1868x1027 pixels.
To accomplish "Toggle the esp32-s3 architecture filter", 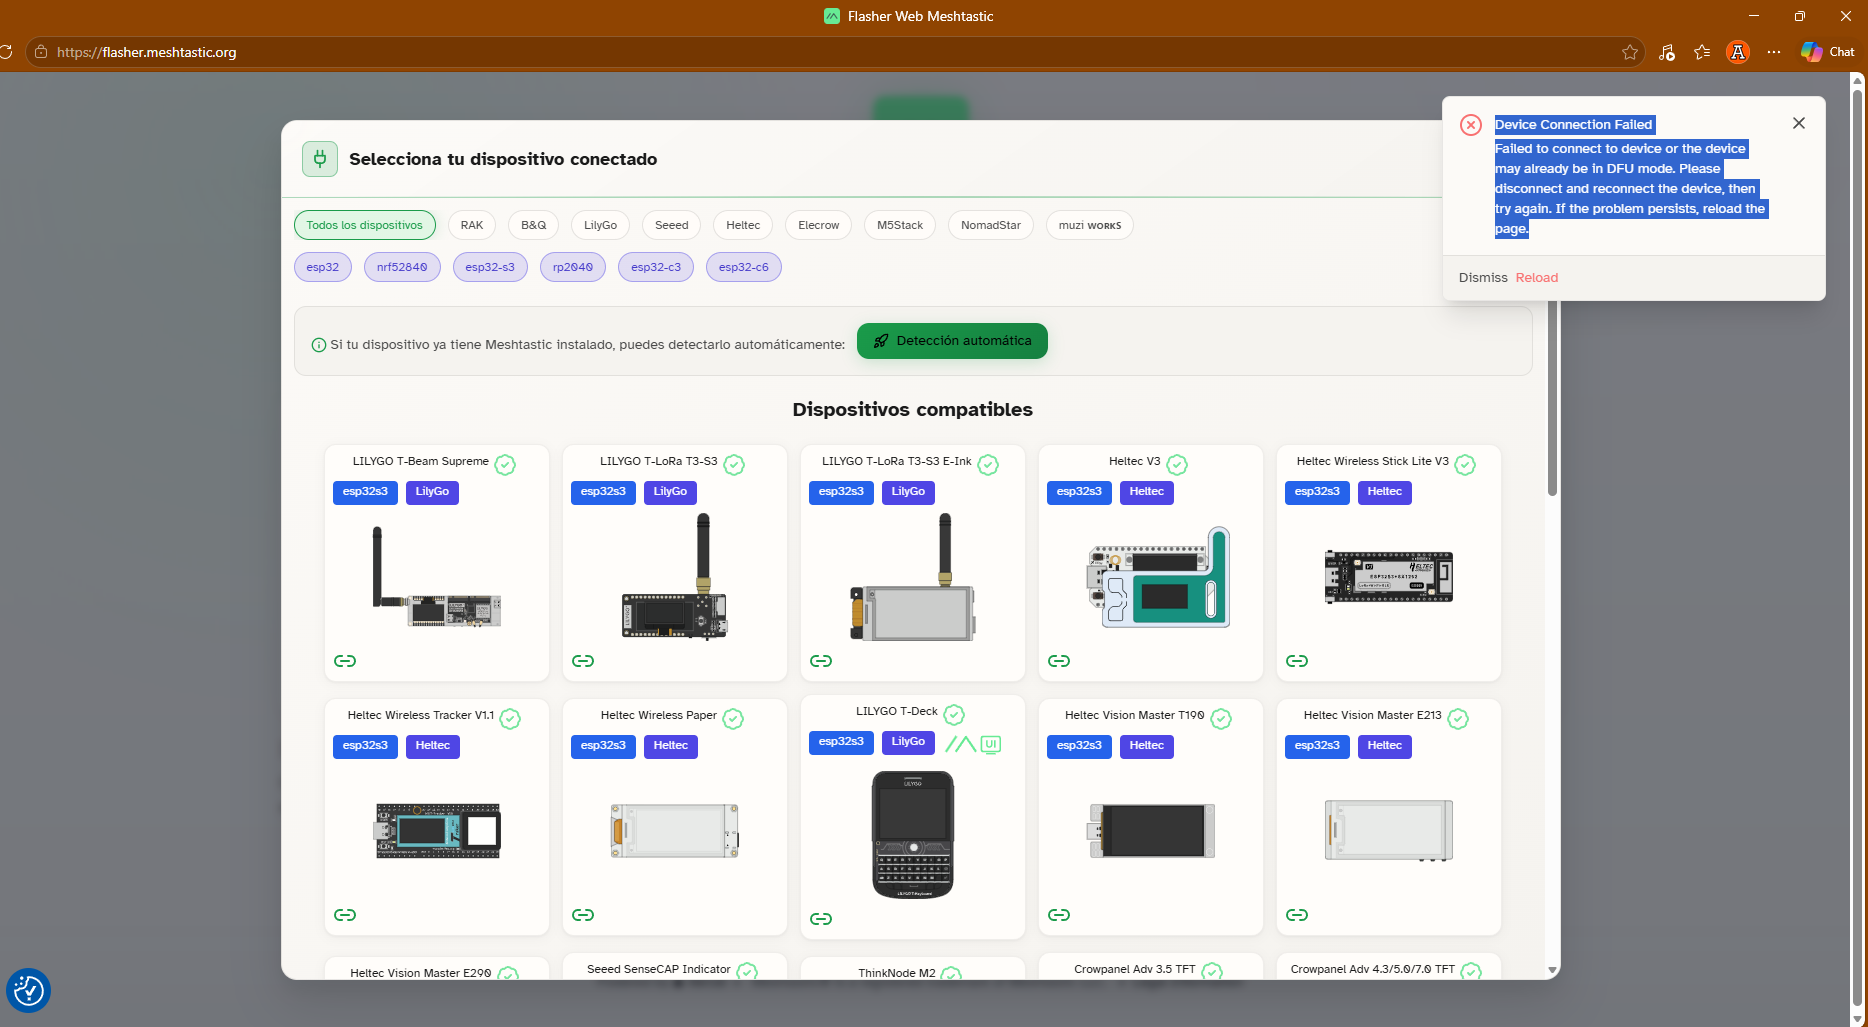I will pyautogui.click(x=490, y=267).
